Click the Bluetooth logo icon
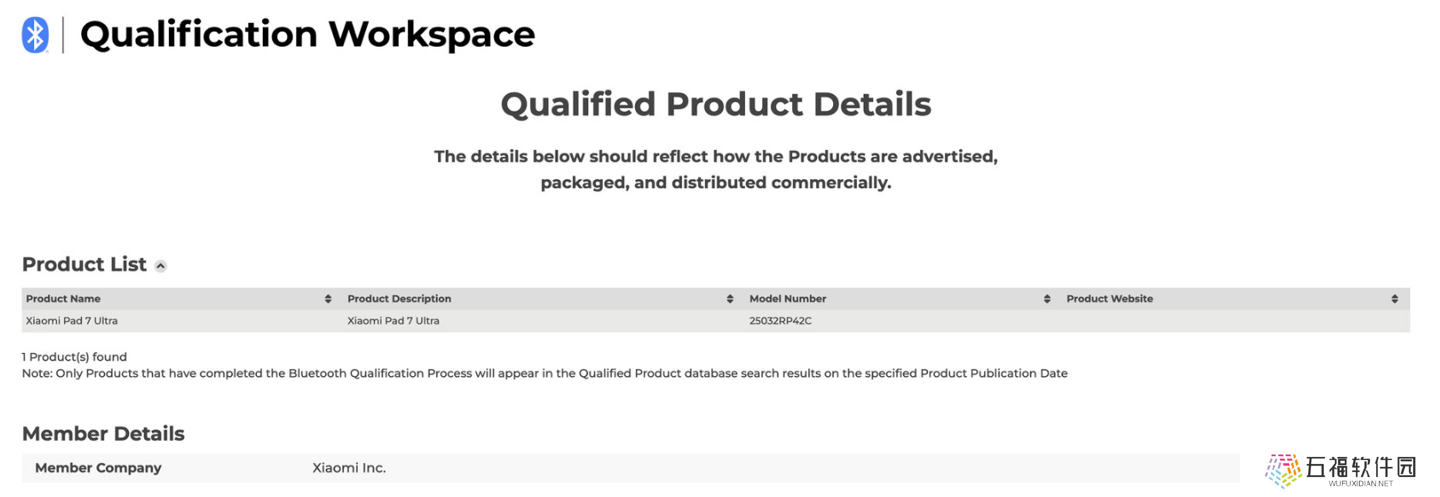 pyautogui.click(x=35, y=35)
